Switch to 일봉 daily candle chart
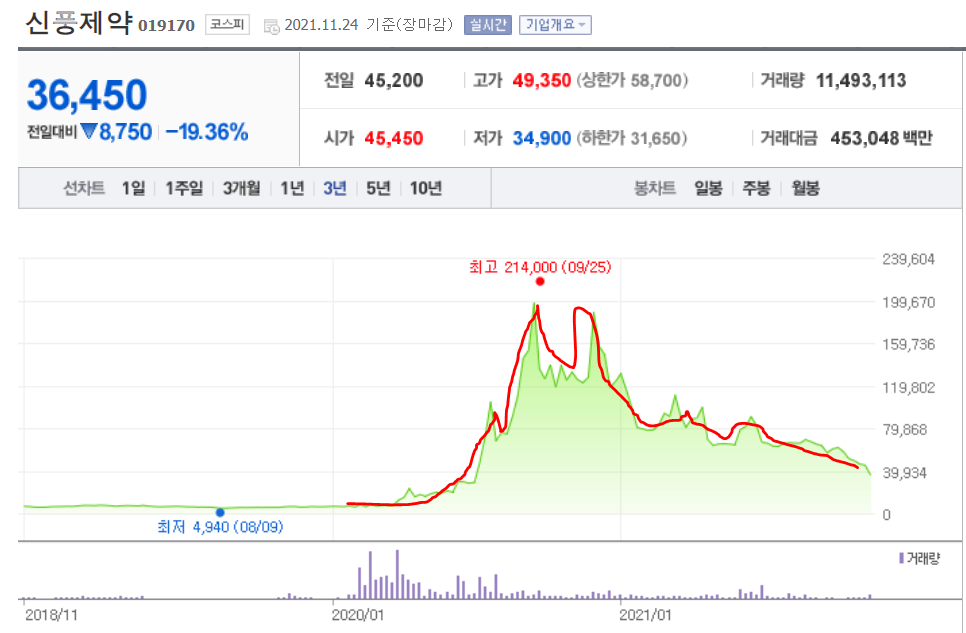 coord(708,188)
